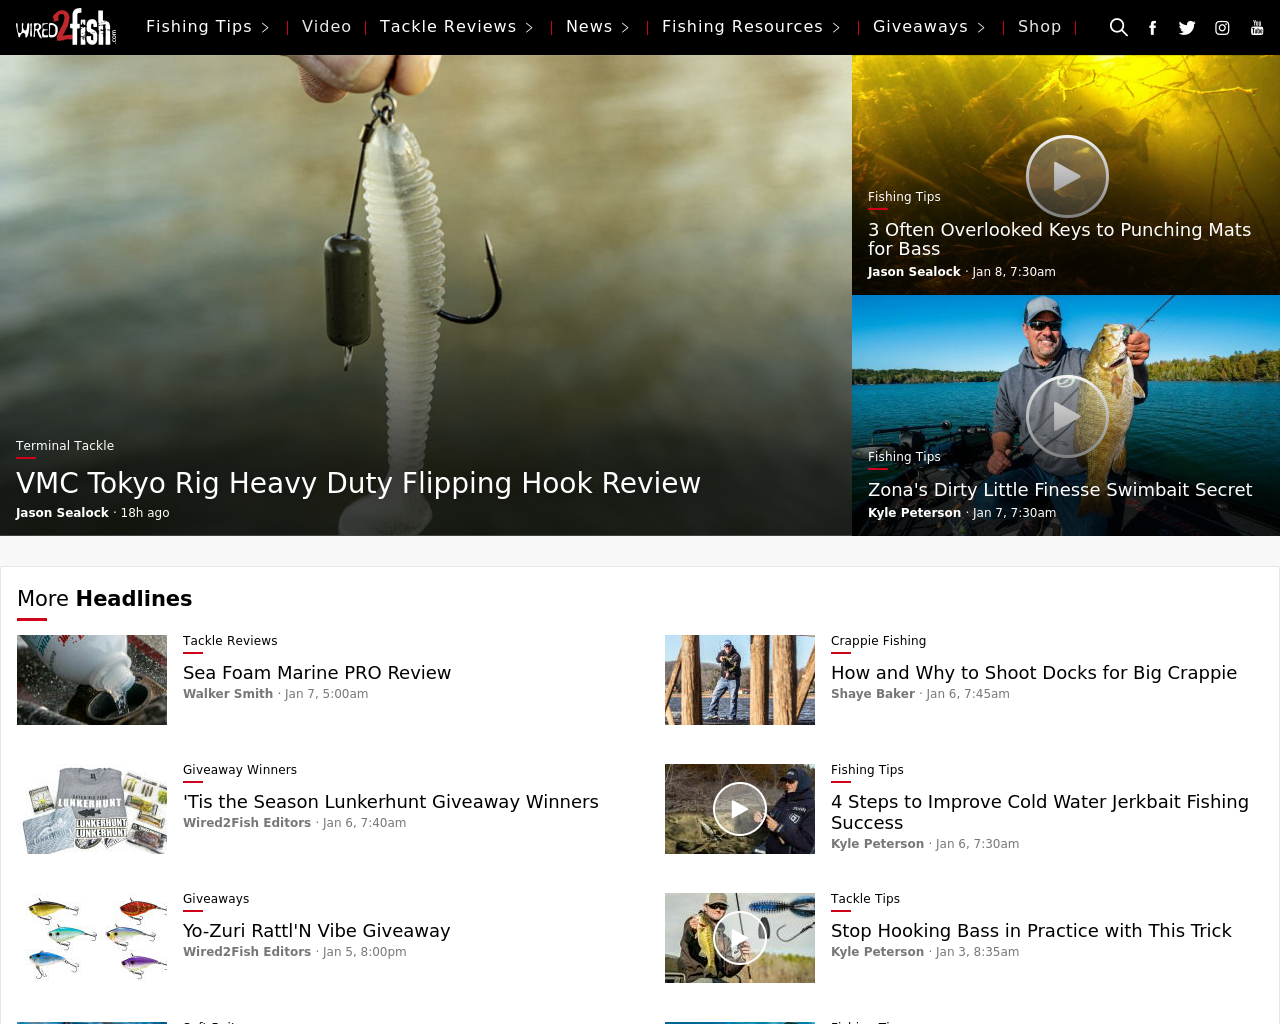Expand the Tackle Reviews dropdown

(456, 27)
